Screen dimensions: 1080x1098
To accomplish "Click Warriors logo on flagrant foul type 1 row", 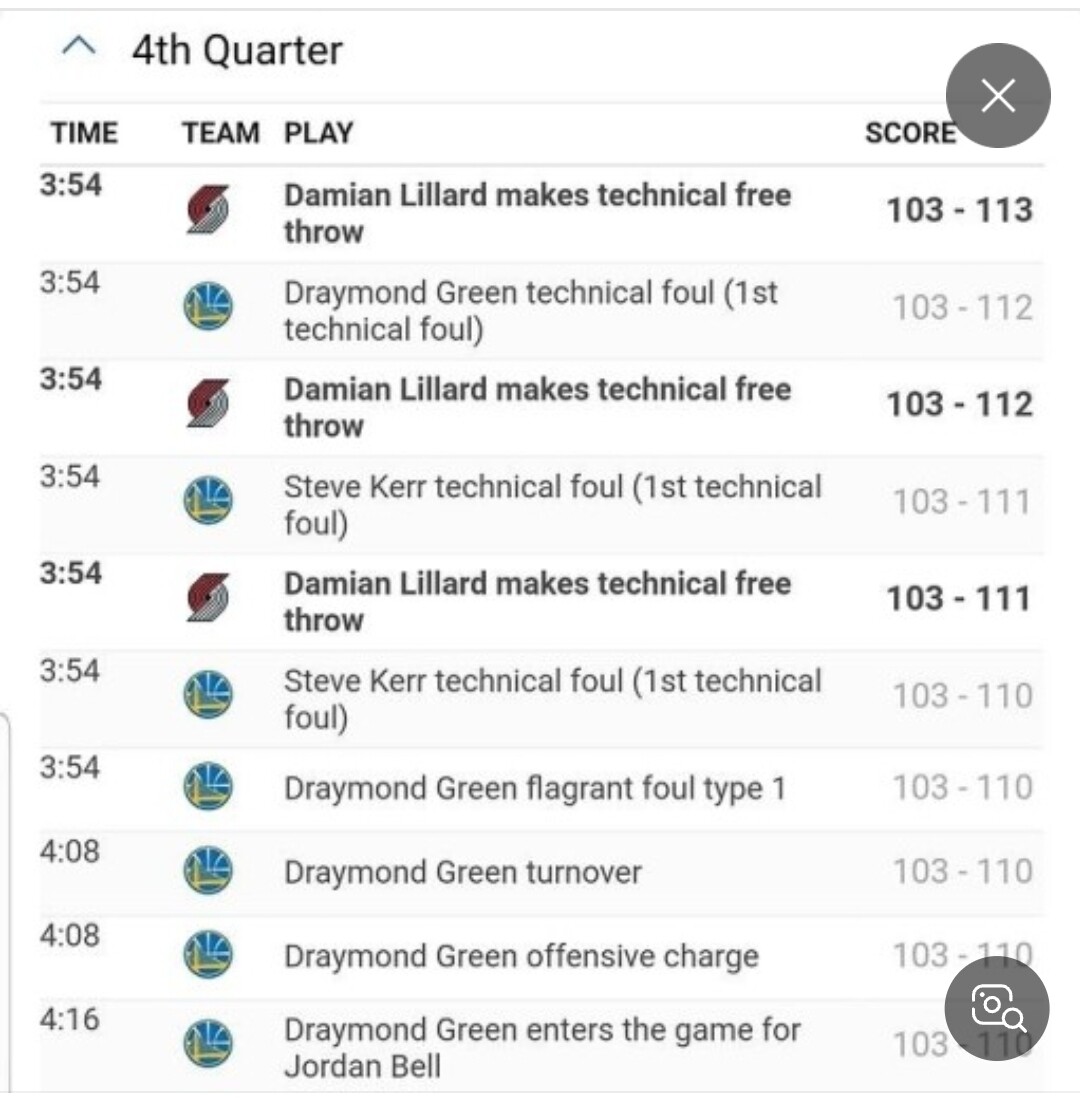I will [x=208, y=787].
